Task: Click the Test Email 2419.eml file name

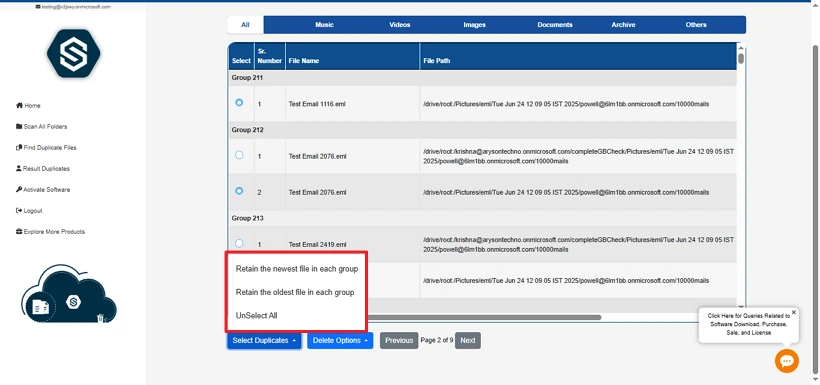Action: click(317, 244)
